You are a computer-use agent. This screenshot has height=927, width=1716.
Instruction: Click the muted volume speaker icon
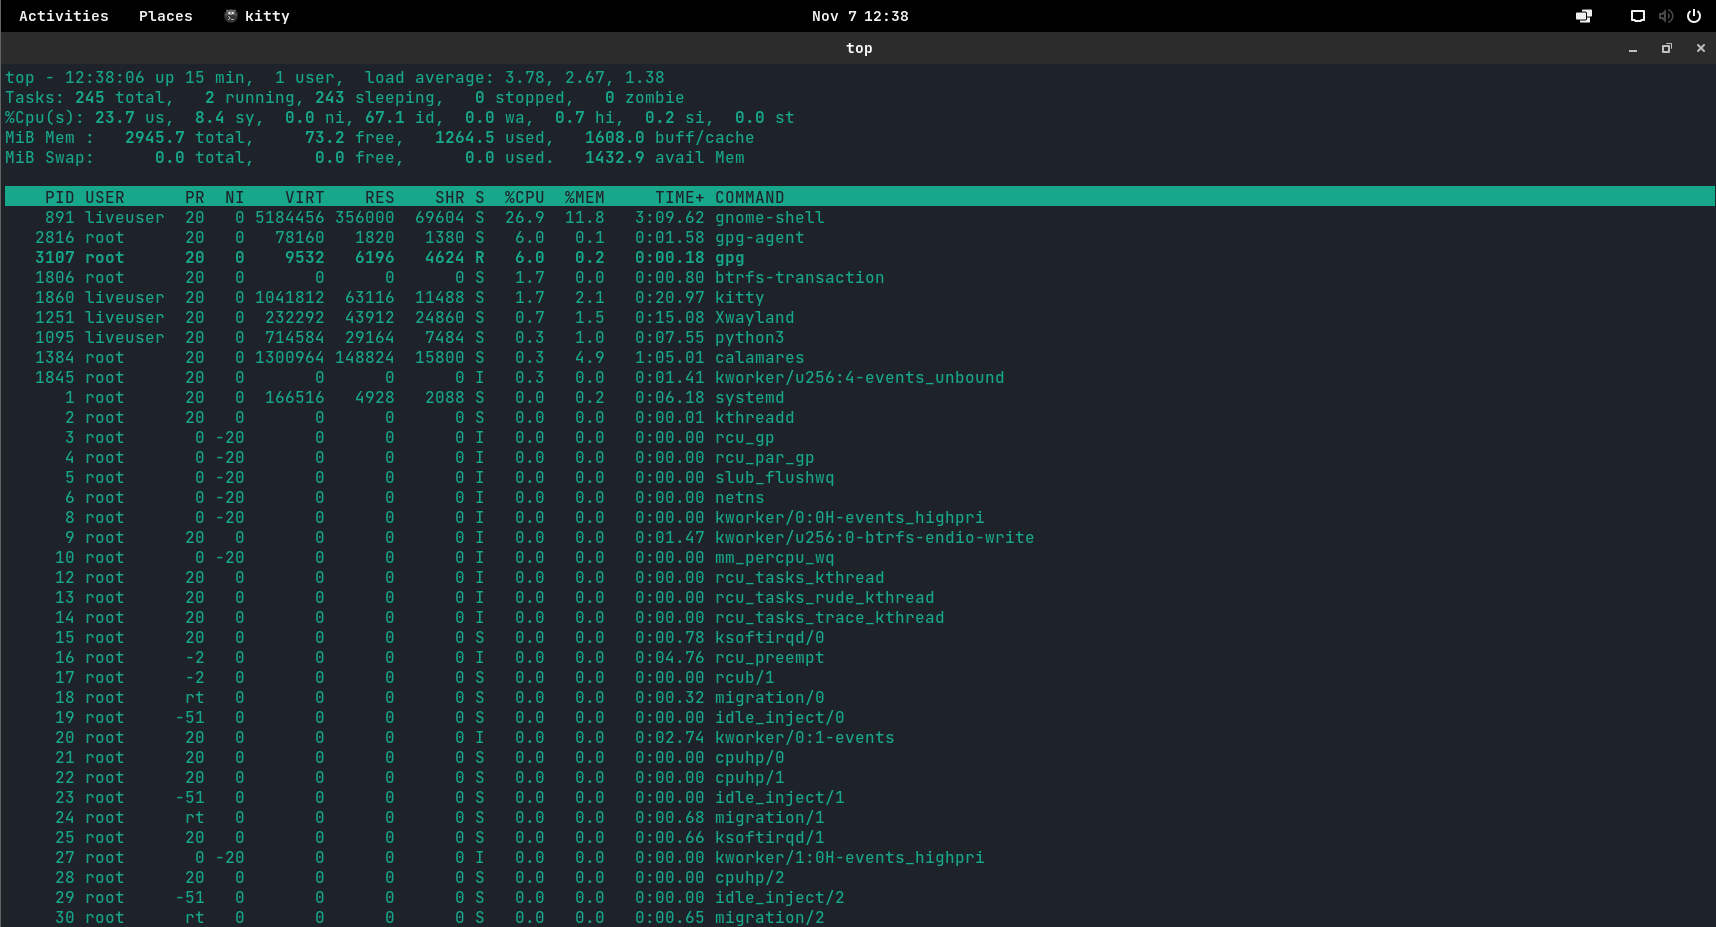[x=1665, y=16]
